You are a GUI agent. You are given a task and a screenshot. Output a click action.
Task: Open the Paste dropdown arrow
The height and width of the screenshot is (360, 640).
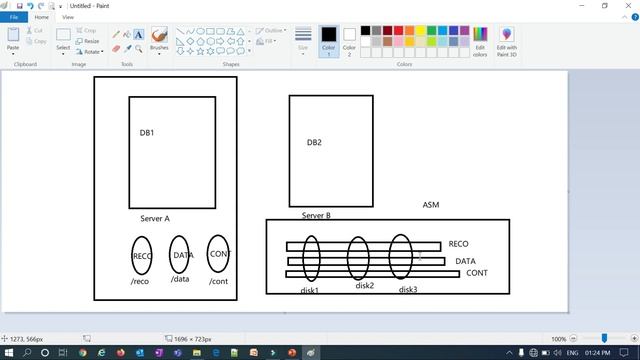pos(13,54)
